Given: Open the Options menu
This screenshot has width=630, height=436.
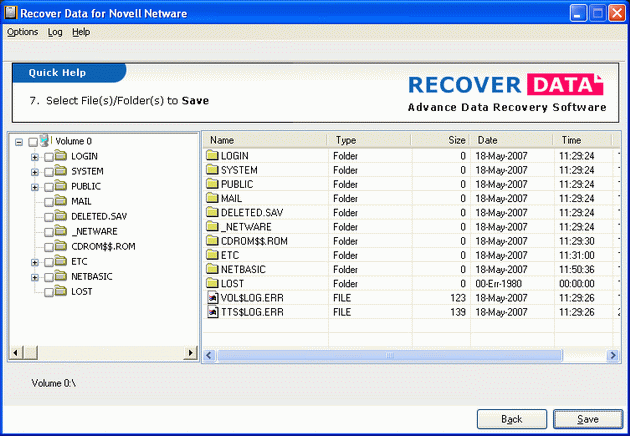Looking at the screenshot, I should tap(22, 32).
